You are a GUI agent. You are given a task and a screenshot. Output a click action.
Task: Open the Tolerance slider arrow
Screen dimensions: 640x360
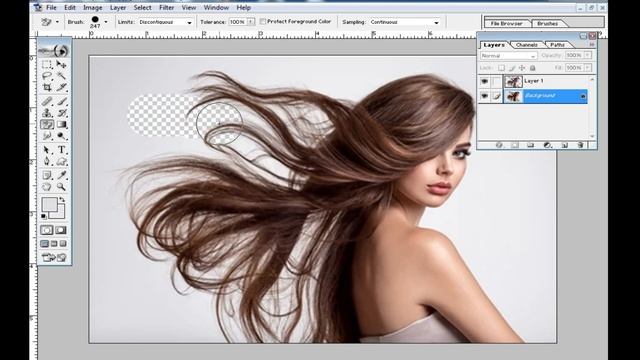[251, 22]
